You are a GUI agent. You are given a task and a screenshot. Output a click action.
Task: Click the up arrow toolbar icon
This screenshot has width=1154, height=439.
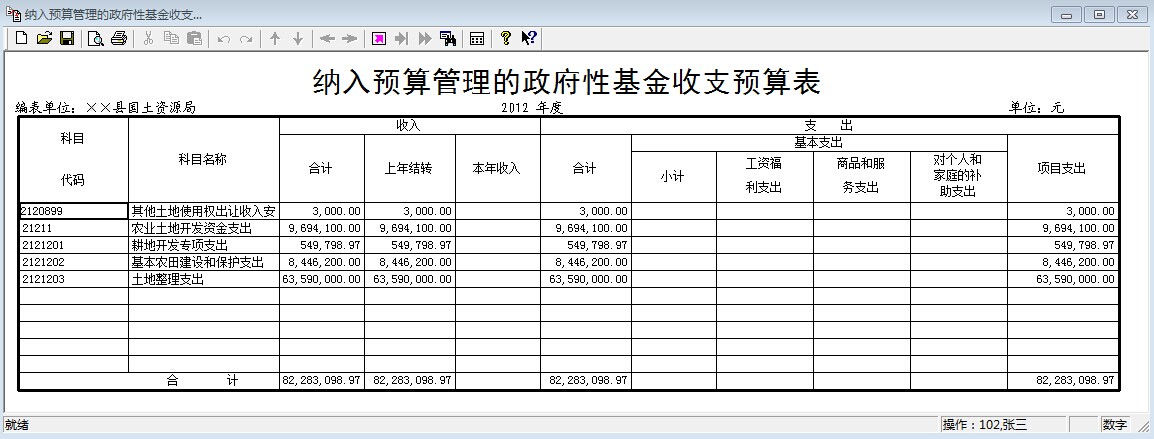click(275, 38)
